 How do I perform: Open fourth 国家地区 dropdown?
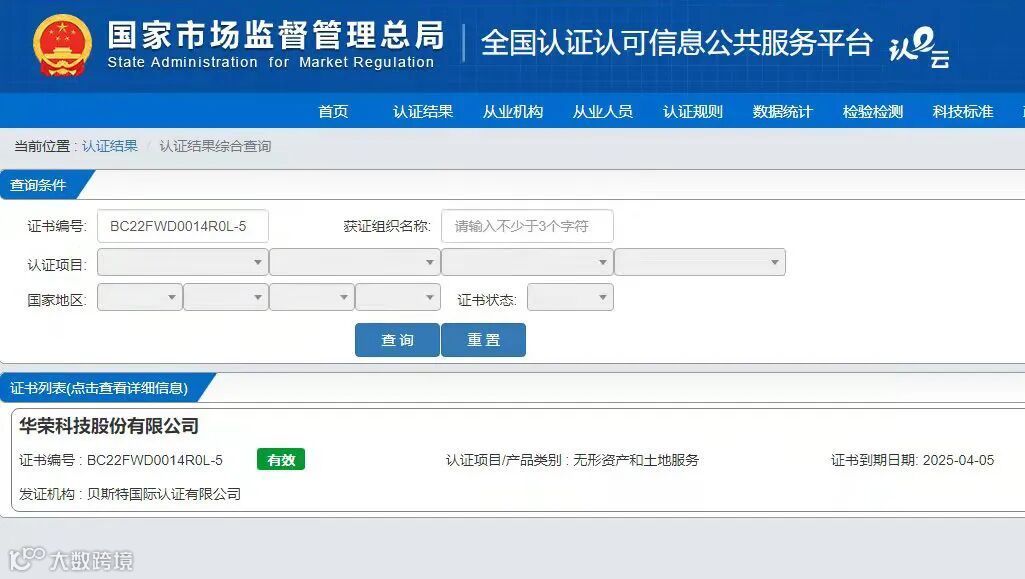pos(398,297)
